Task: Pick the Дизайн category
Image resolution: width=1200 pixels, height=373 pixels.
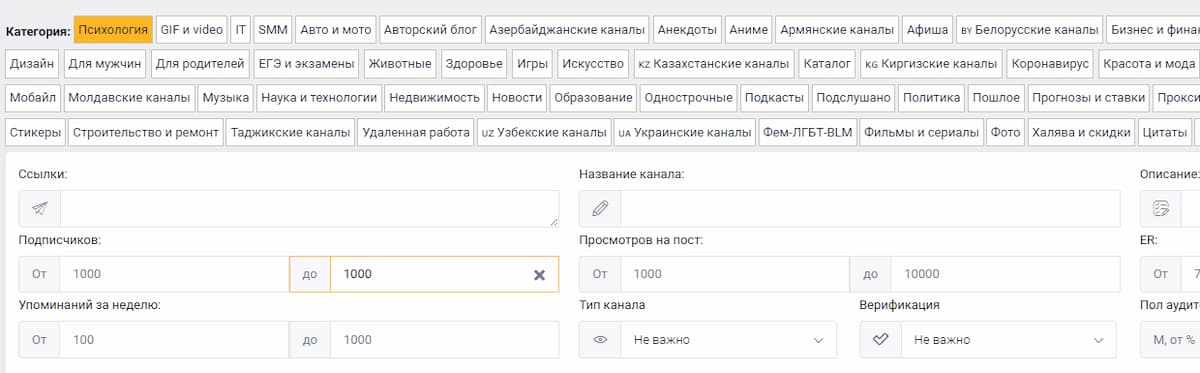Action: click(x=32, y=64)
